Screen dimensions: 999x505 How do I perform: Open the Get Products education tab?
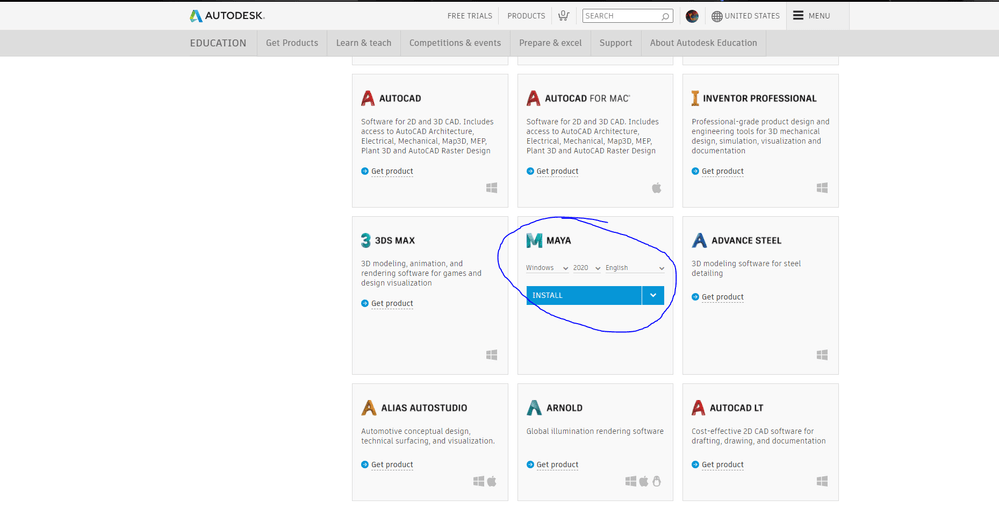[x=292, y=43]
